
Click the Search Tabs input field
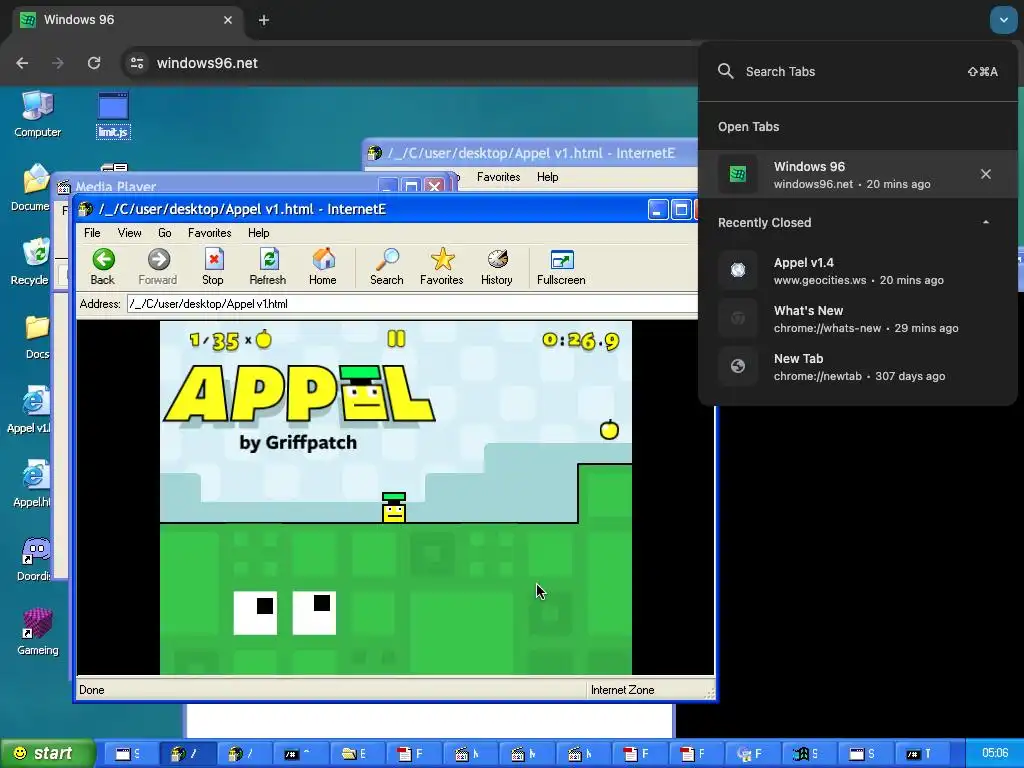coord(857,72)
